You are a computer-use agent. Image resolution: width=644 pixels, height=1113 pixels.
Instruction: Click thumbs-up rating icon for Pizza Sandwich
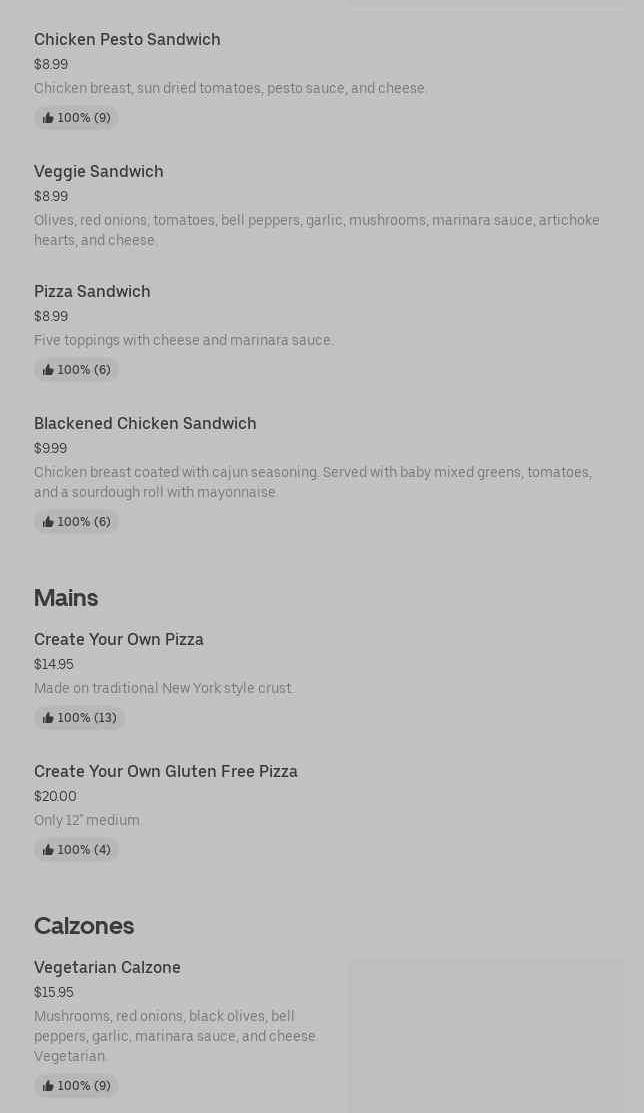point(48,370)
